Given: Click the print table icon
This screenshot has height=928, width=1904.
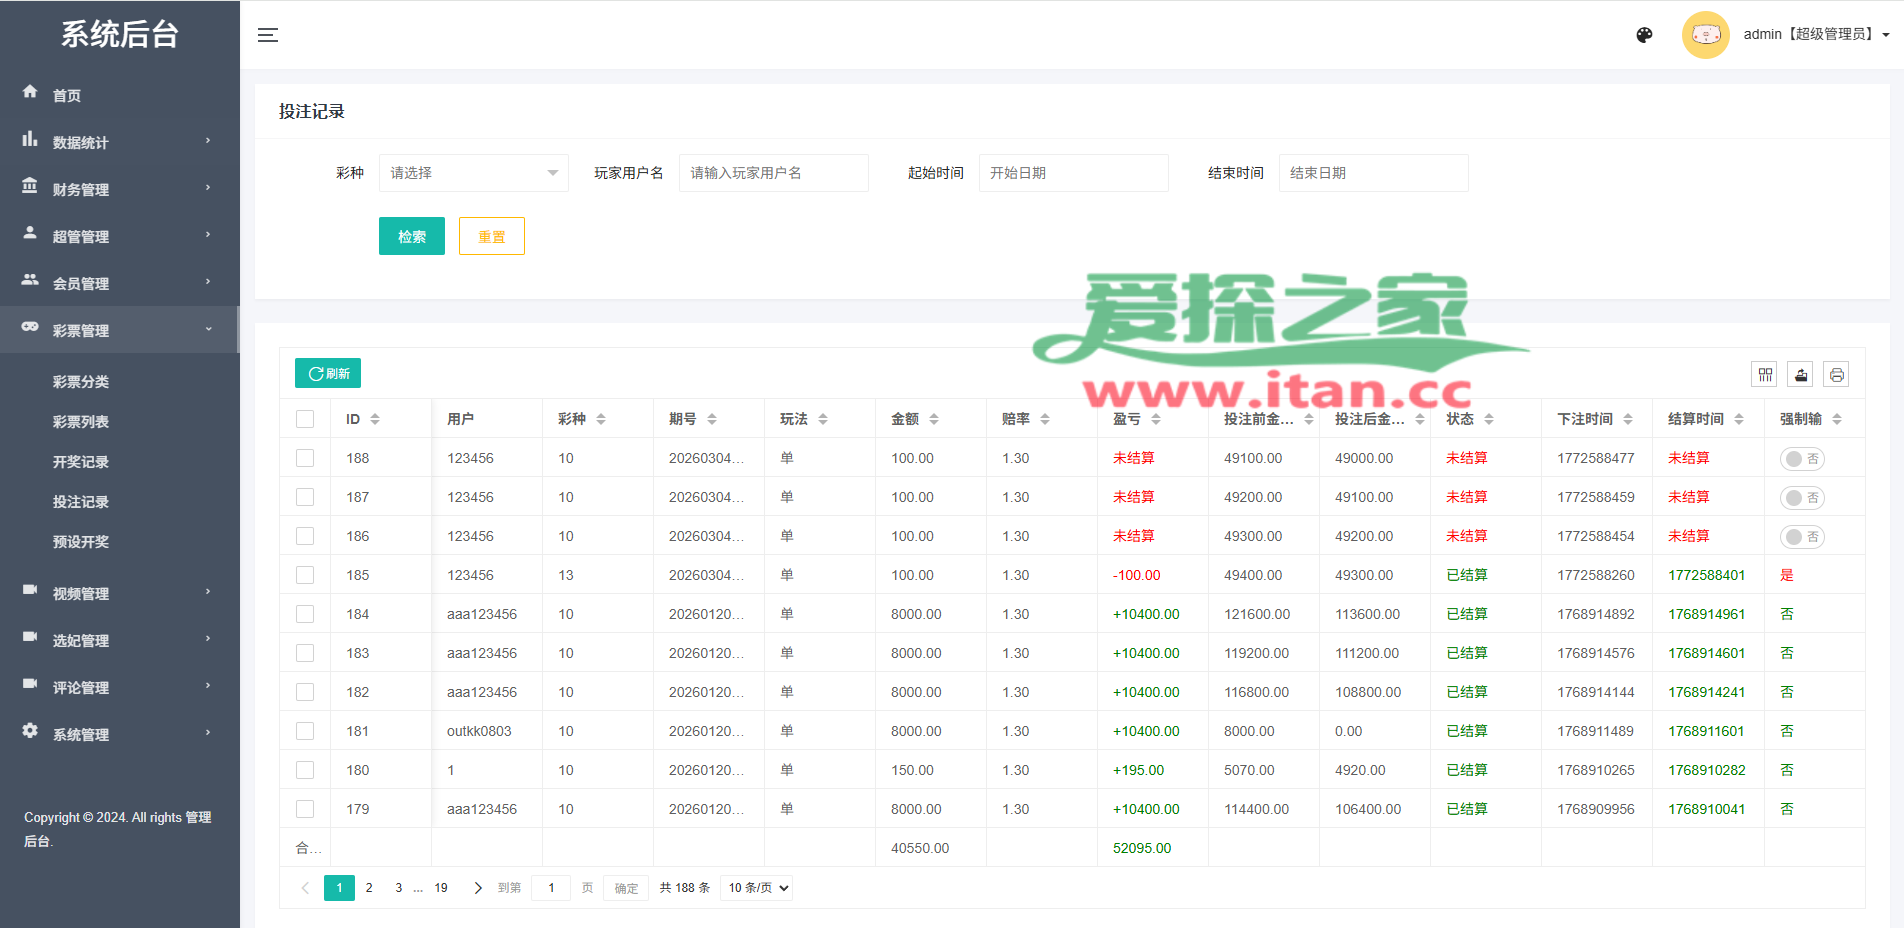Looking at the screenshot, I should pyautogui.click(x=1836, y=375).
